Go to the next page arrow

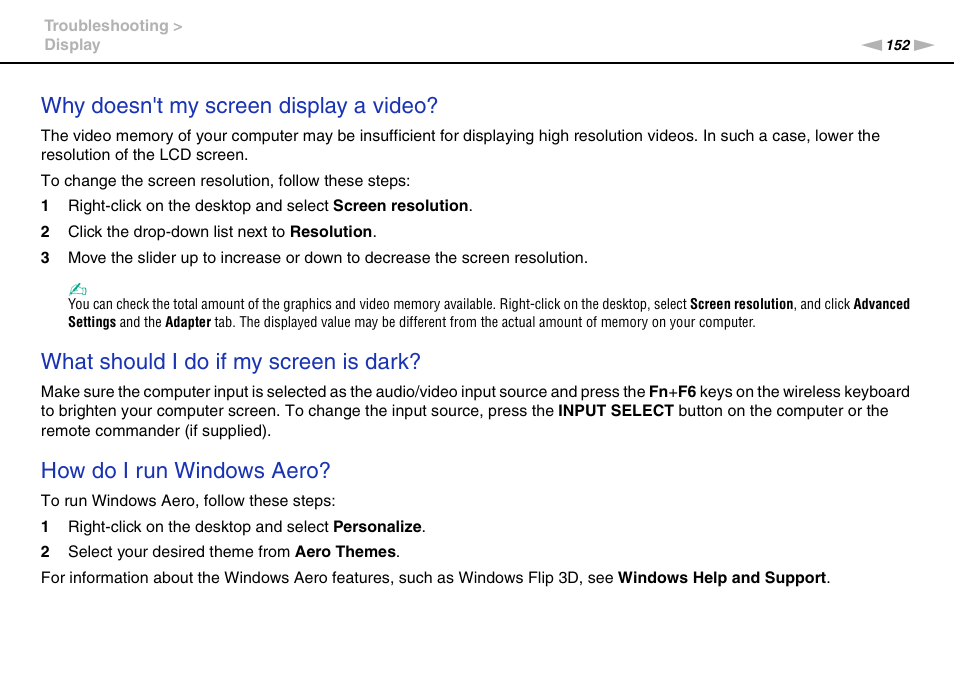[x=924, y=45]
